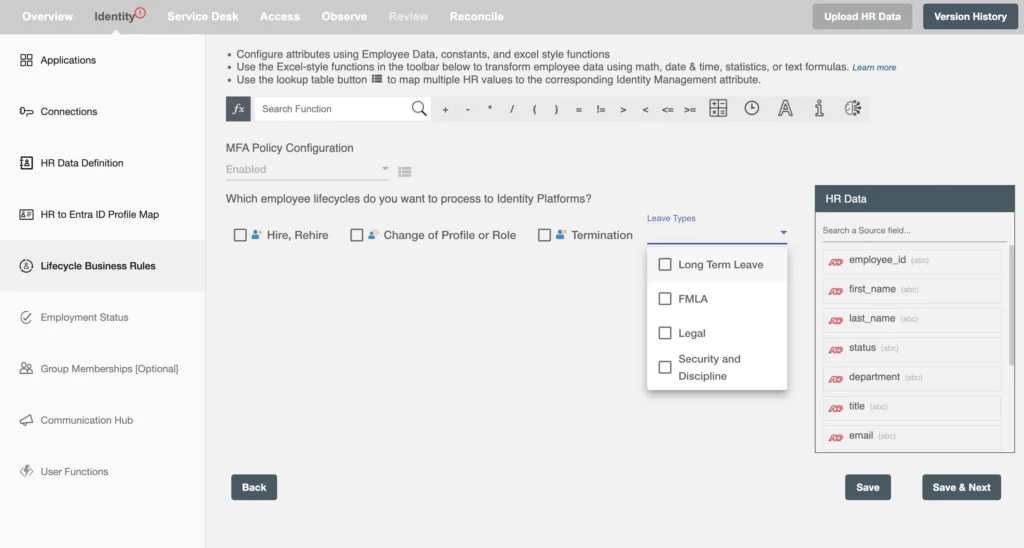This screenshot has width=1024, height=548.
Task: Click Save & Next button
Action: 961,487
